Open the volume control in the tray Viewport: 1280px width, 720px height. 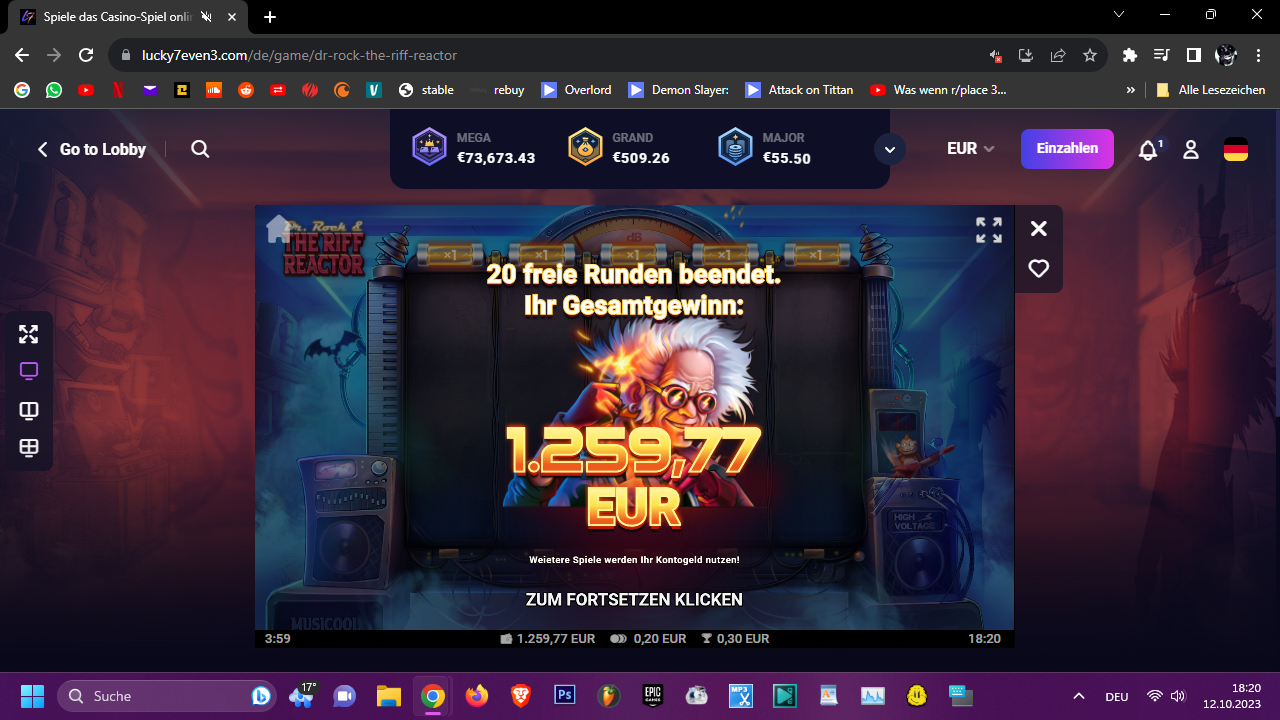[x=1178, y=696]
